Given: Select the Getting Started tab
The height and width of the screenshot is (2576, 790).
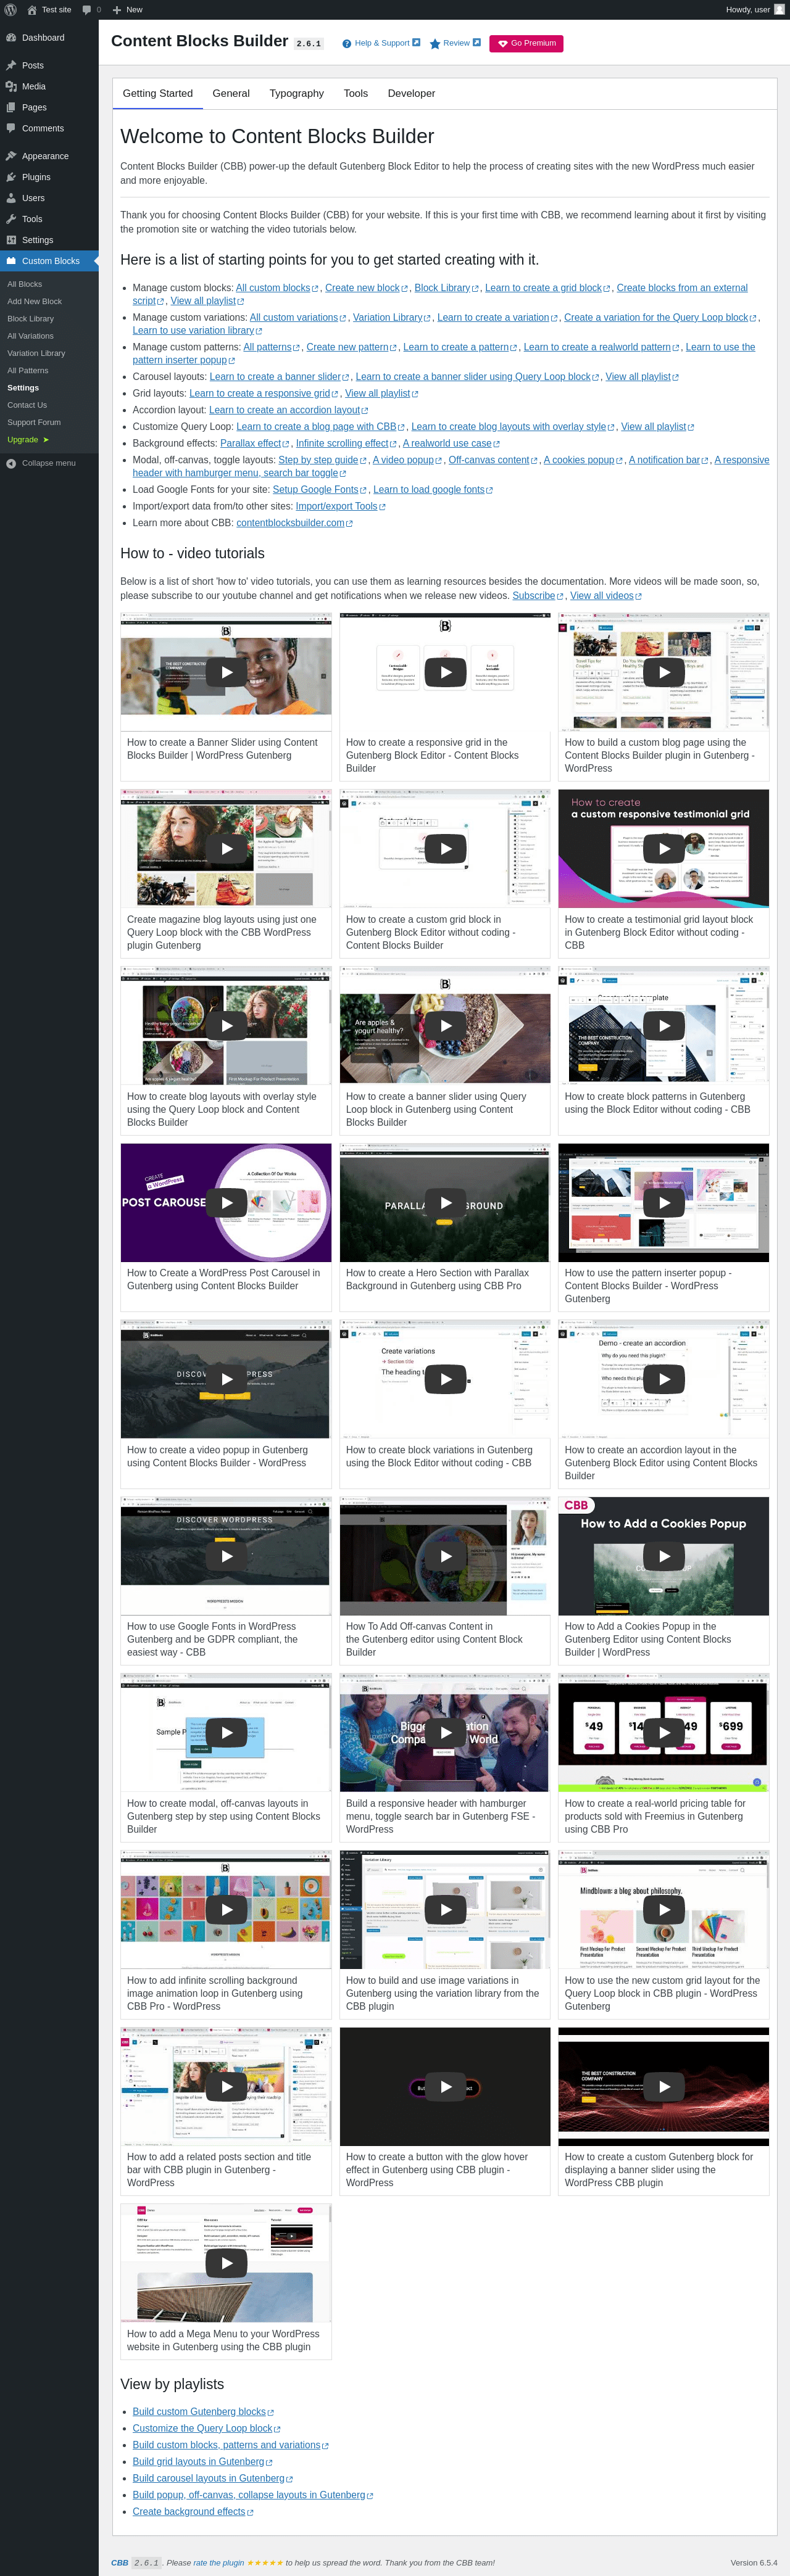Looking at the screenshot, I should (x=158, y=93).
